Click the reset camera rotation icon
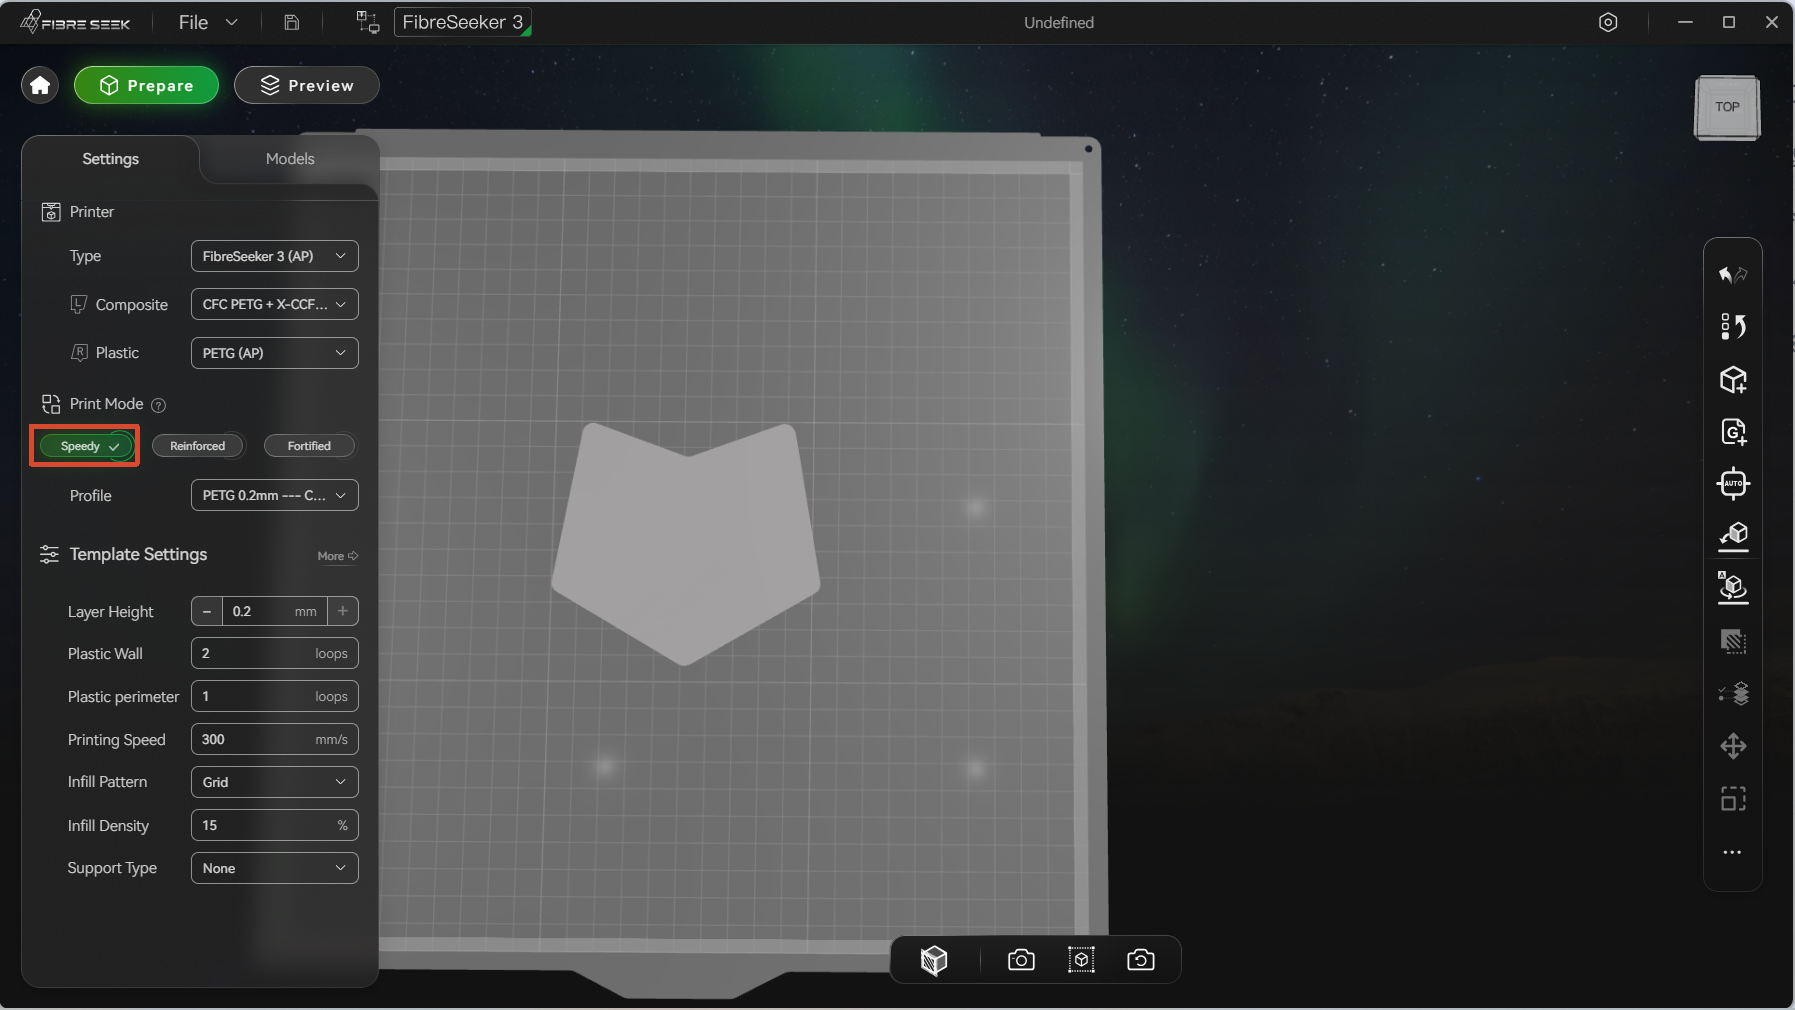The height and width of the screenshot is (1010, 1795). [x=1141, y=960]
